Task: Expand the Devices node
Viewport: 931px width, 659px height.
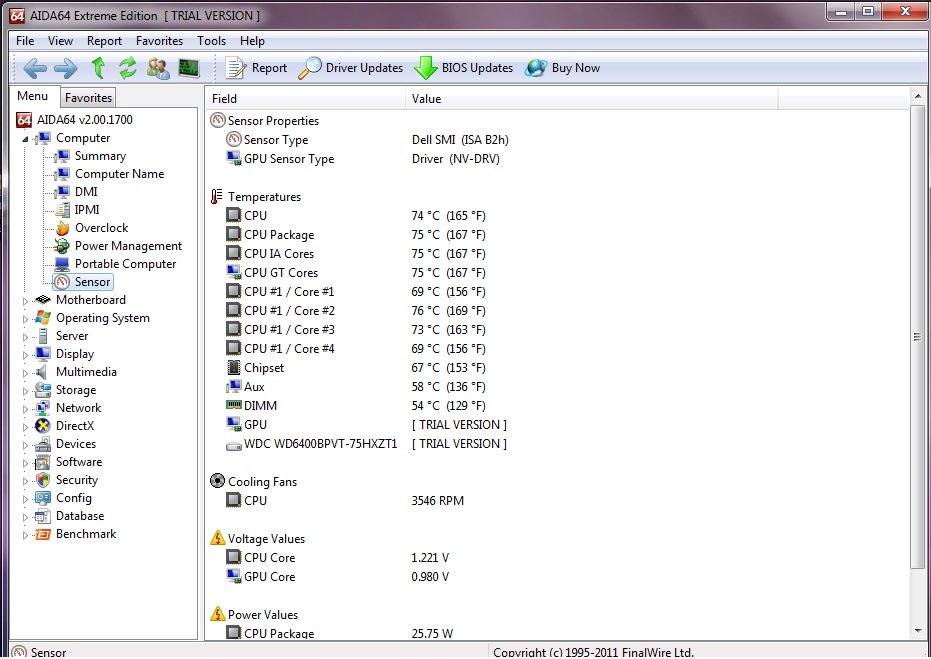Action: (25, 445)
